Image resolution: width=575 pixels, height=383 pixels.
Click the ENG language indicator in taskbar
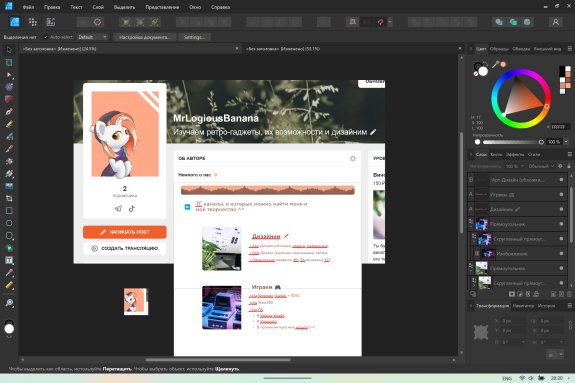coord(507,378)
